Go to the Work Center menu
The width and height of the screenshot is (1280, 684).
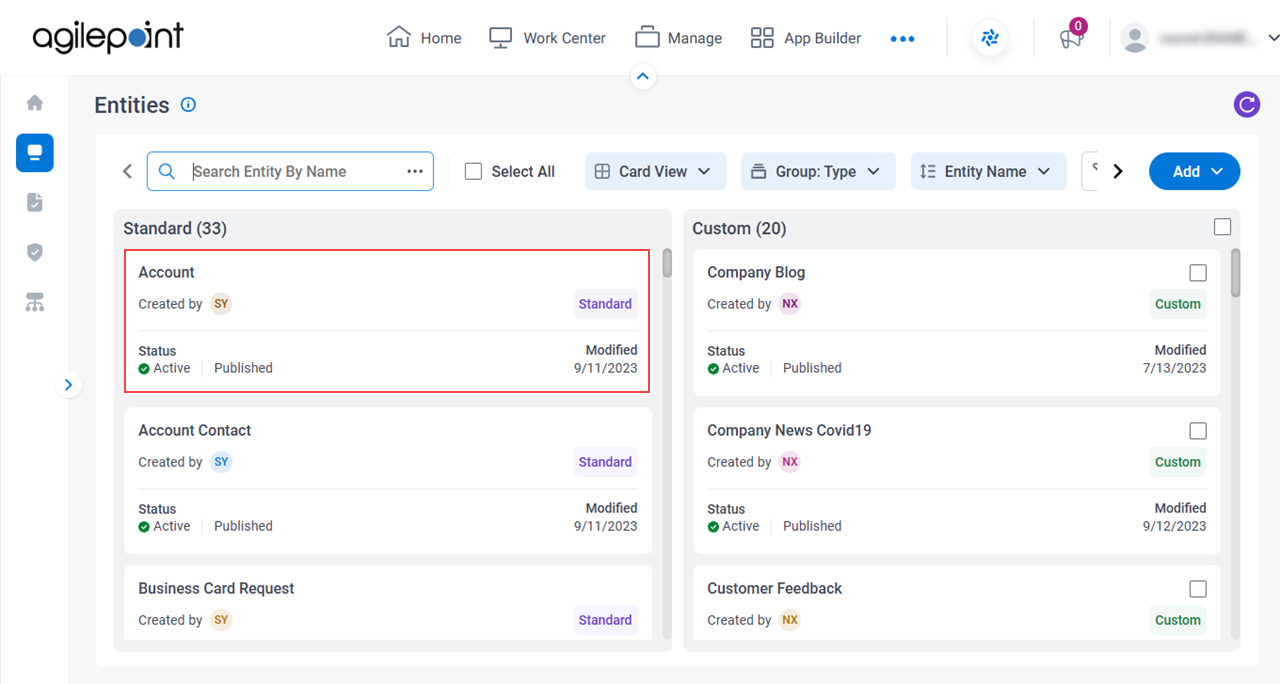click(x=547, y=38)
